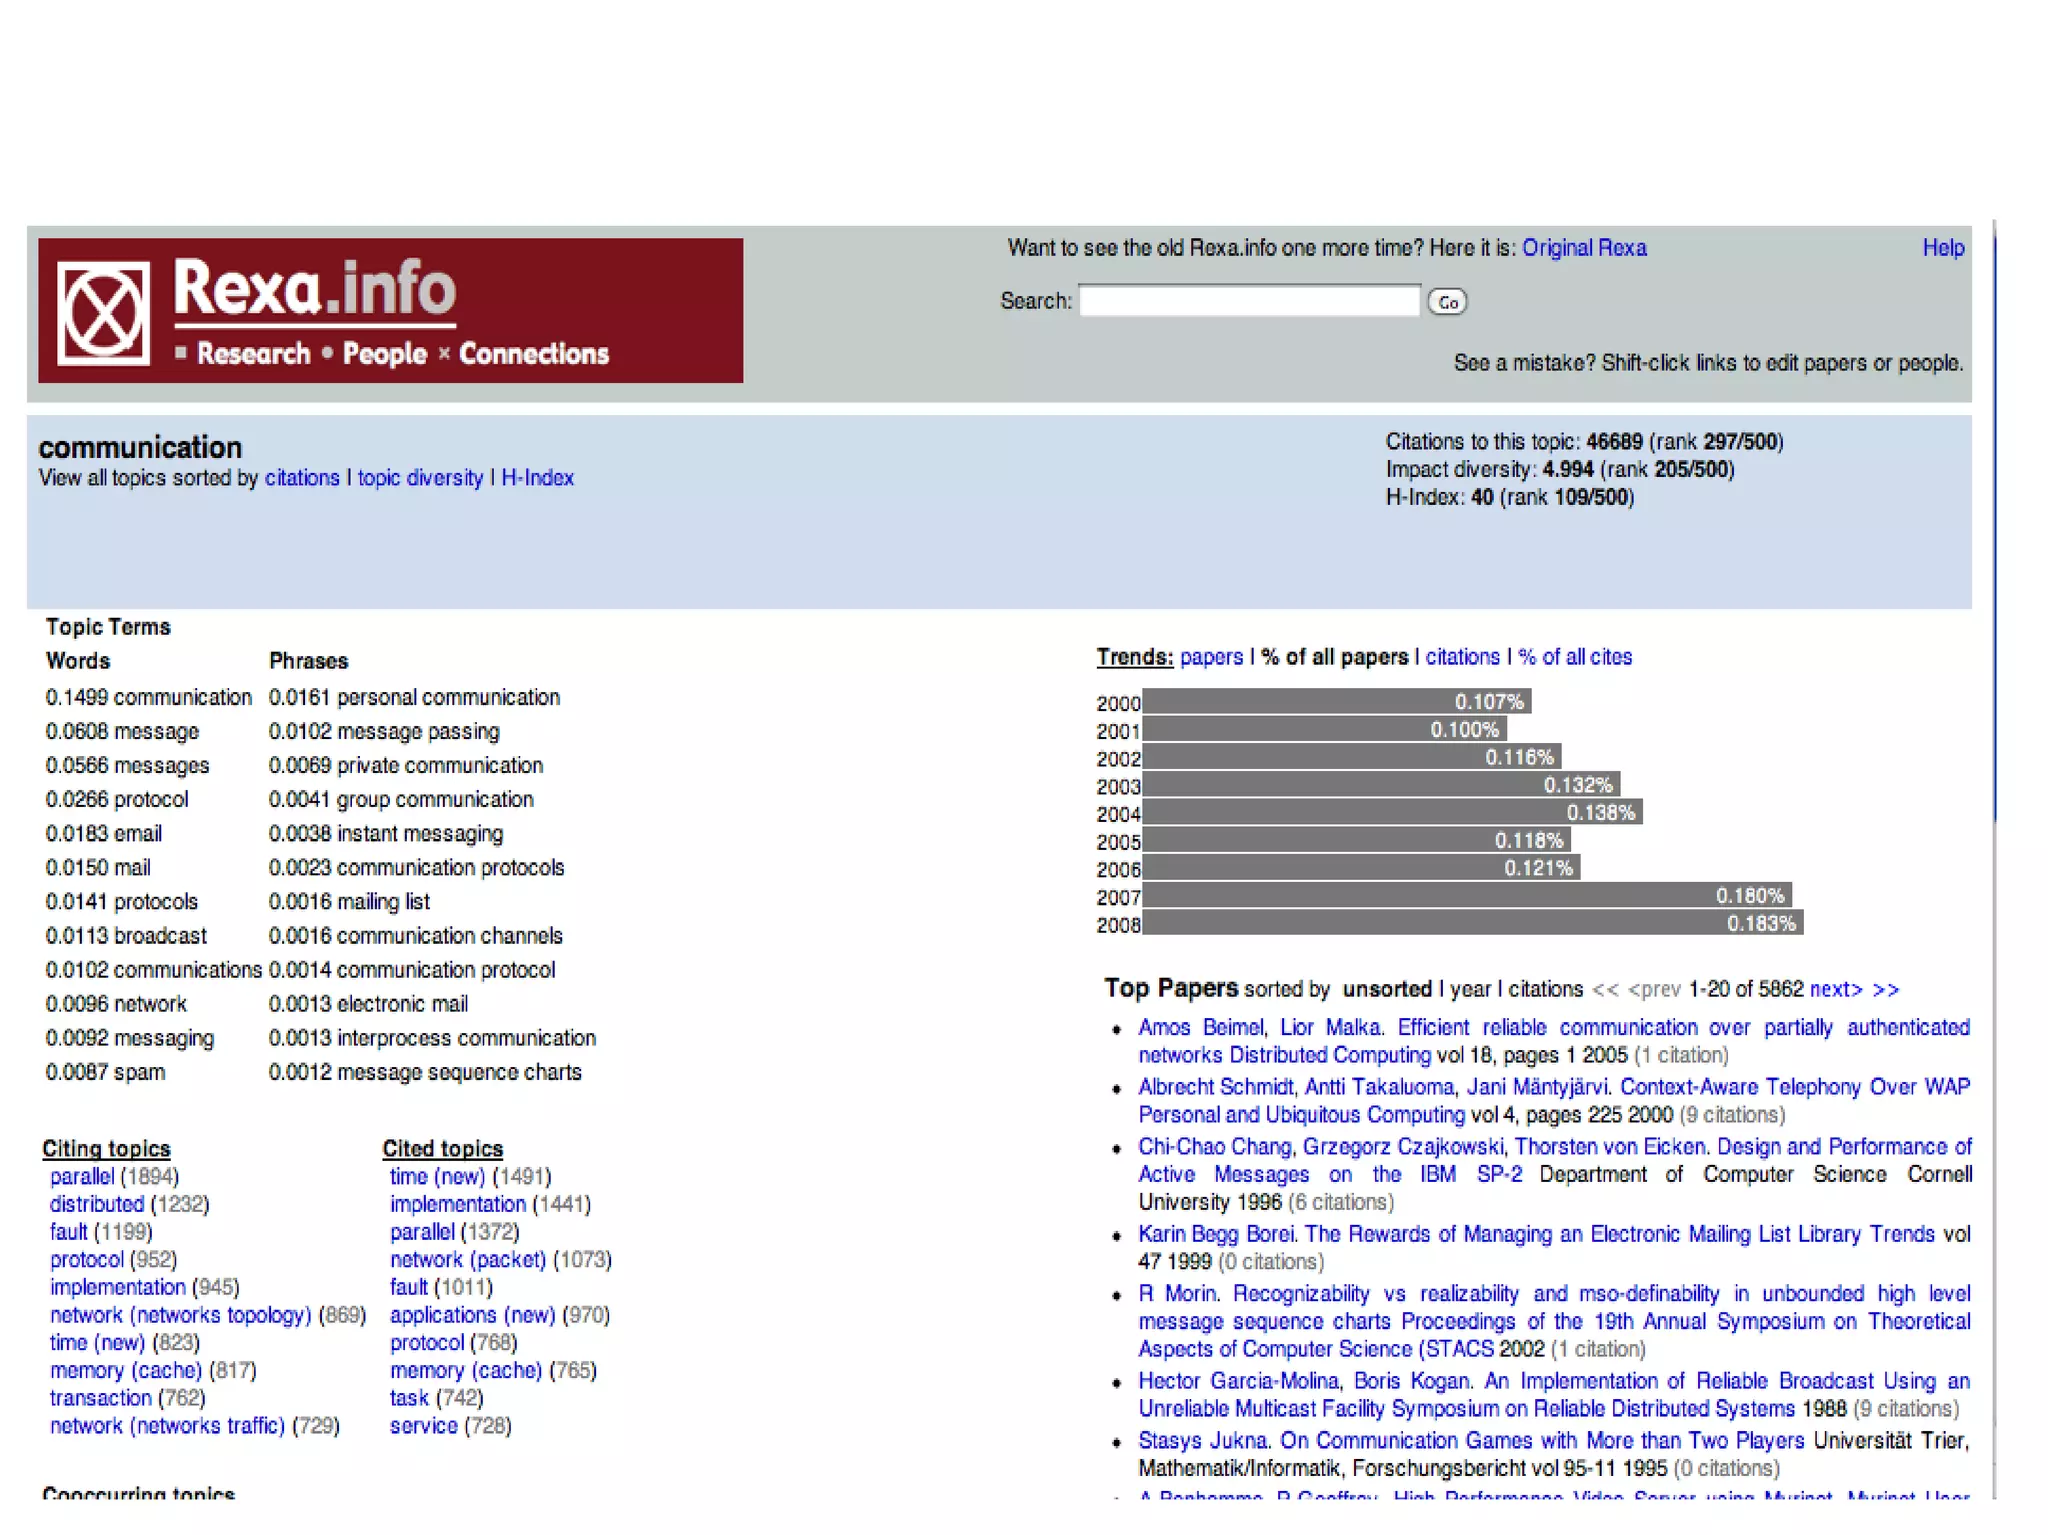2048x1535 pixels.
Task: Open the Original Rexa link
Action: pos(1583,248)
